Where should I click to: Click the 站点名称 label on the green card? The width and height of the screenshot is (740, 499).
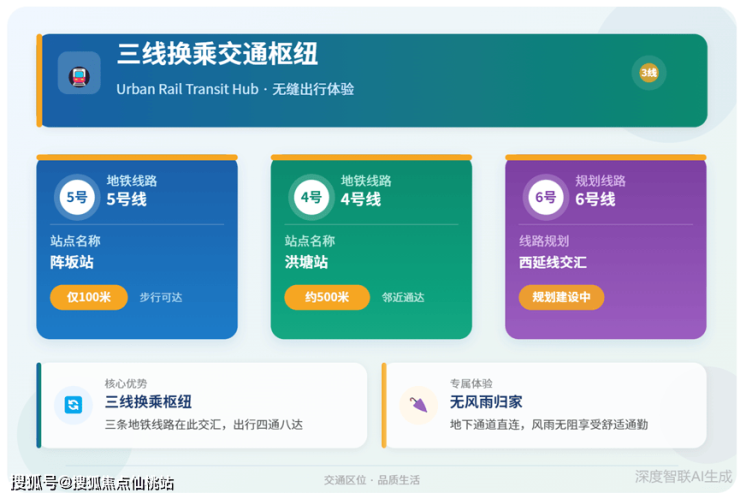pos(310,241)
